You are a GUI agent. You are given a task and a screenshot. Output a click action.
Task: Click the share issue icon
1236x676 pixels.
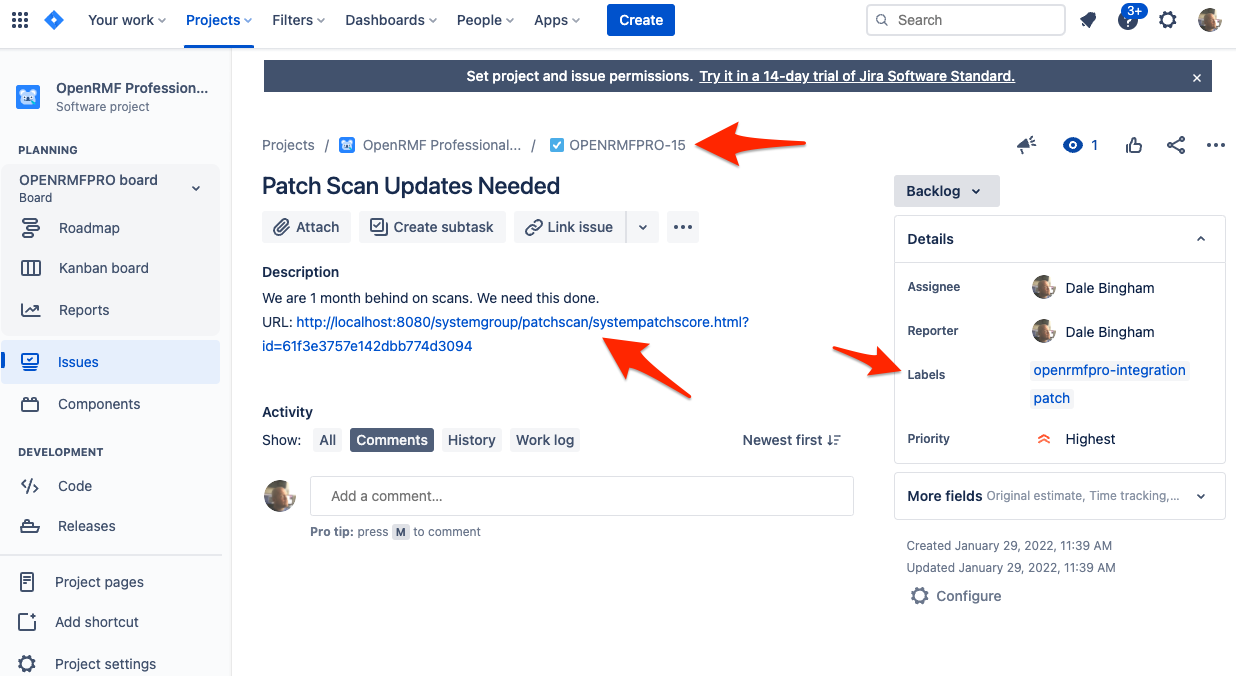pos(1176,145)
